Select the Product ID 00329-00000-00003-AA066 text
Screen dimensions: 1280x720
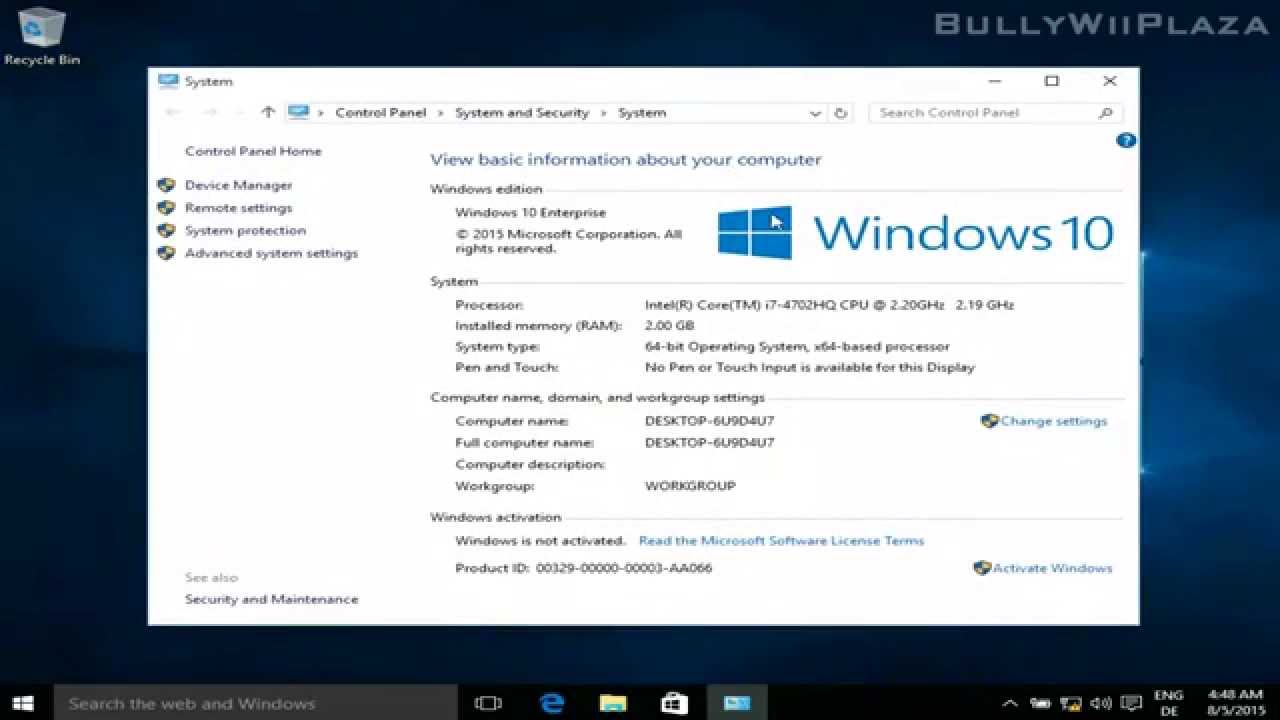[624, 568]
